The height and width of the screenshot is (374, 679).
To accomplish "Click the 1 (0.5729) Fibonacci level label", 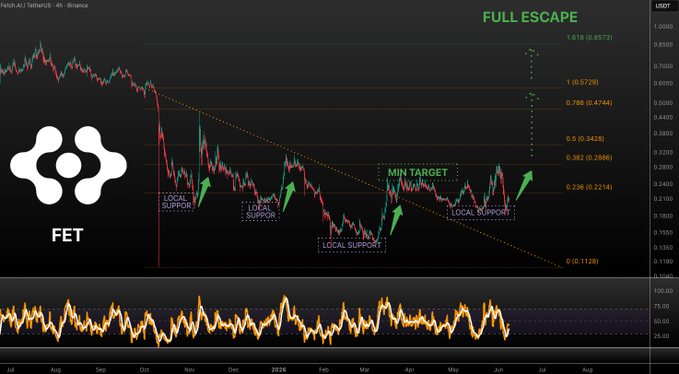I will coord(582,82).
